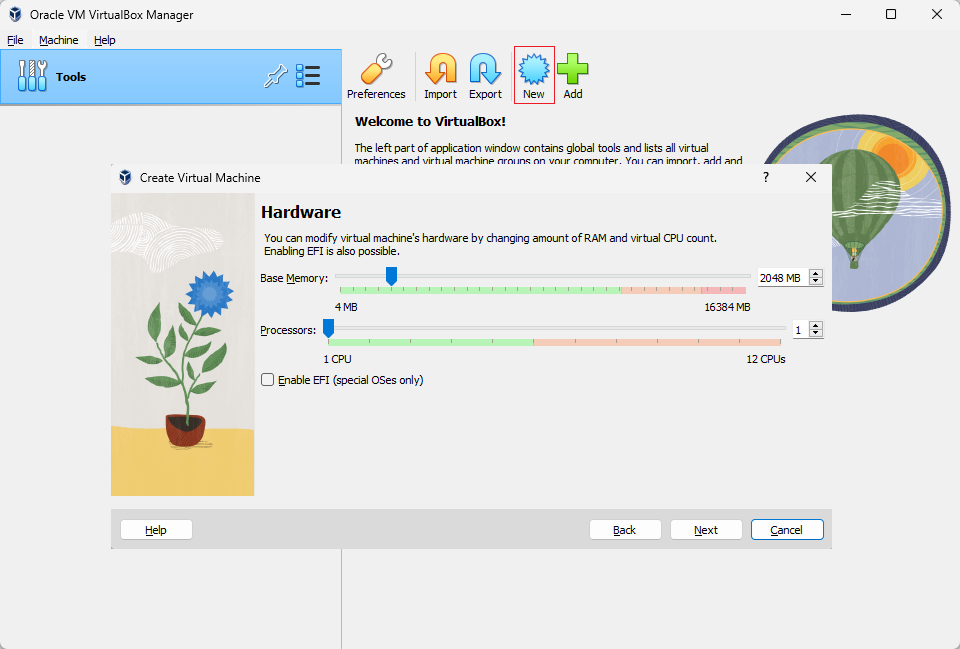The width and height of the screenshot is (960, 649).
Task: Click the New virtual machine icon
Action: click(534, 69)
